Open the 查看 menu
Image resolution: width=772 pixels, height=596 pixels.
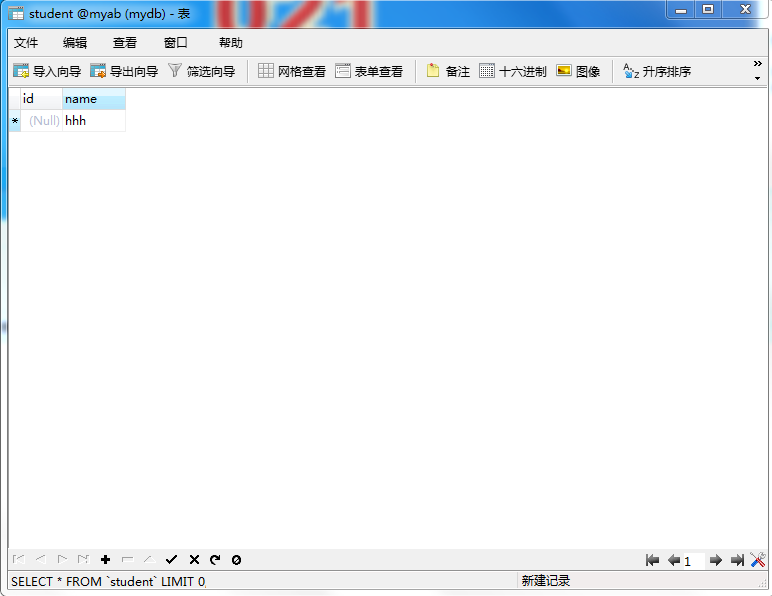tap(125, 43)
